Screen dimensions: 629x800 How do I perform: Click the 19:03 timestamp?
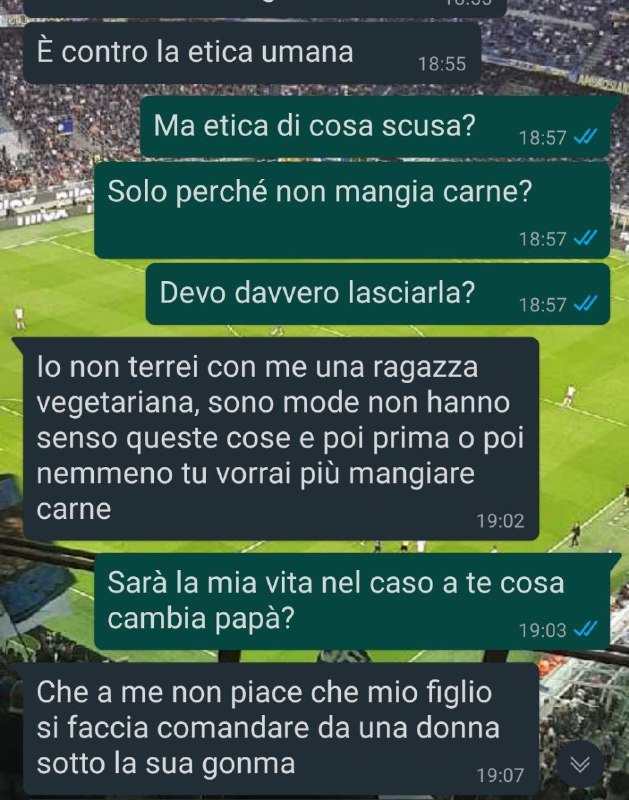[542, 631]
